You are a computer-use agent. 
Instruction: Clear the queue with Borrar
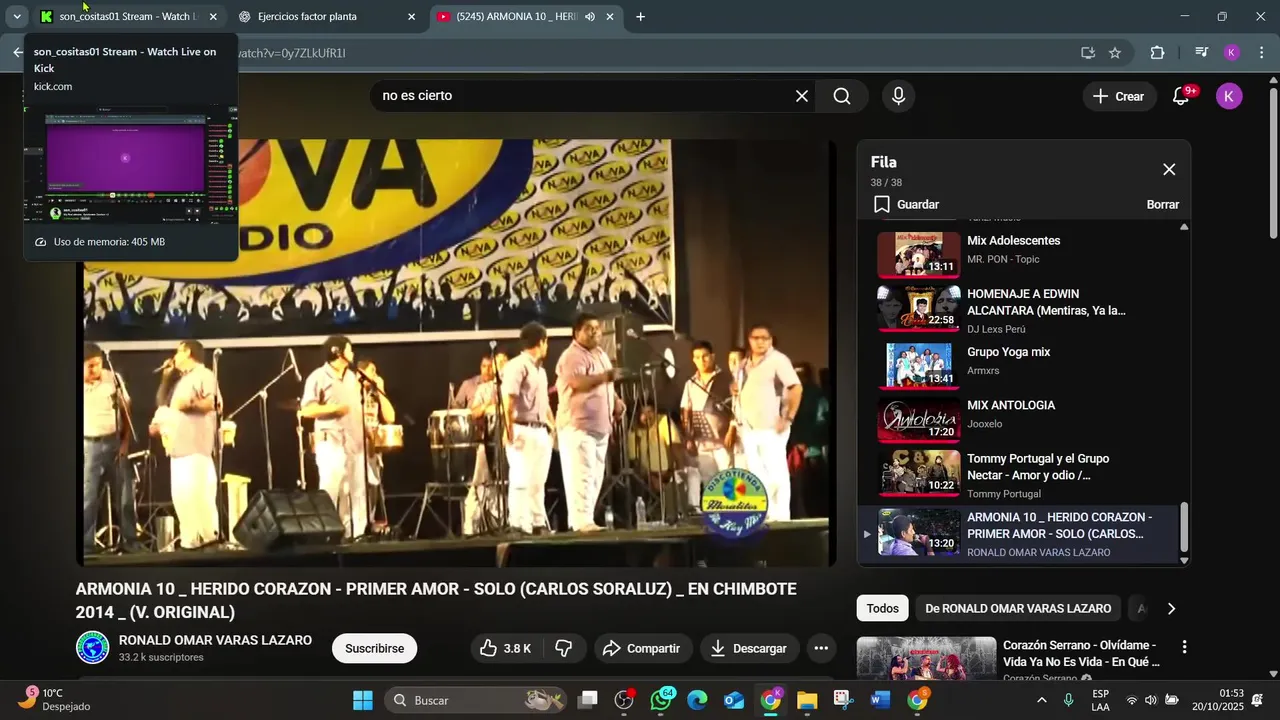[1162, 204]
